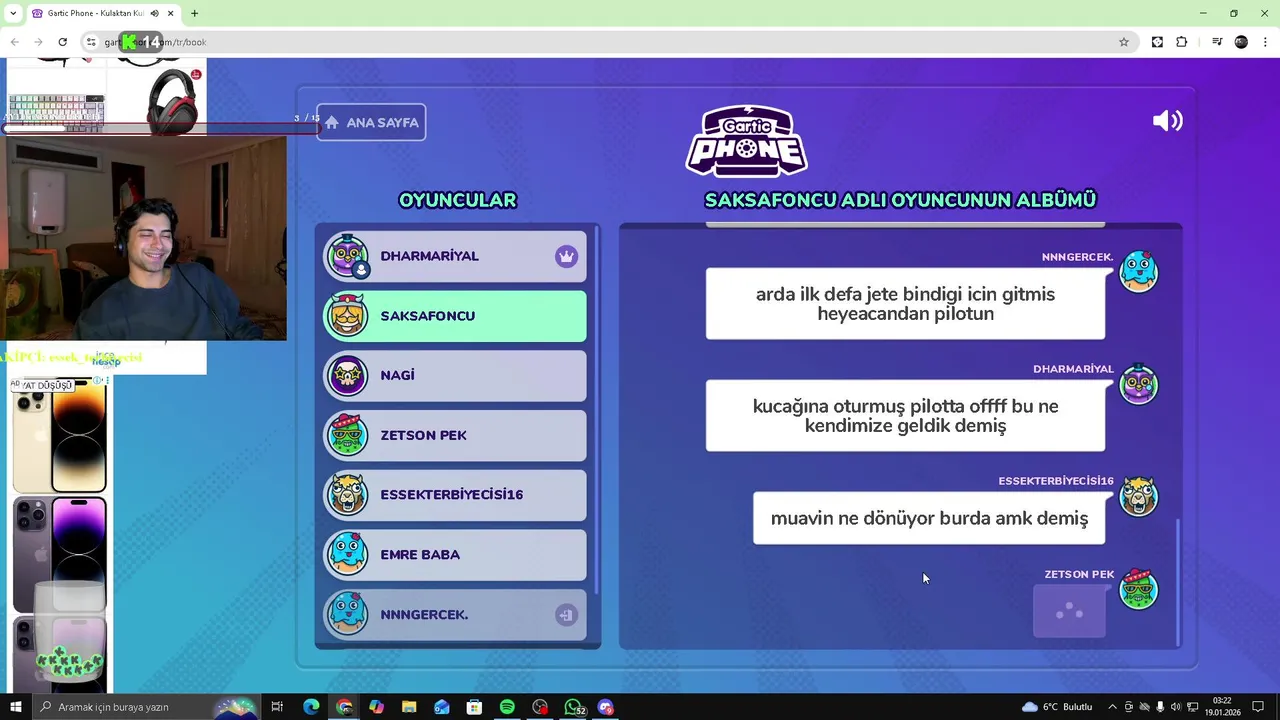
Task: Open NNNGERCEK. row in the player list
Action: (x=455, y=614)
